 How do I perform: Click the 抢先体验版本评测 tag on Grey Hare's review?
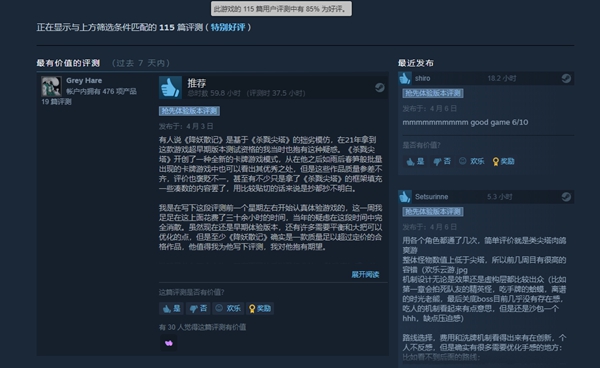tap(189, 111)
